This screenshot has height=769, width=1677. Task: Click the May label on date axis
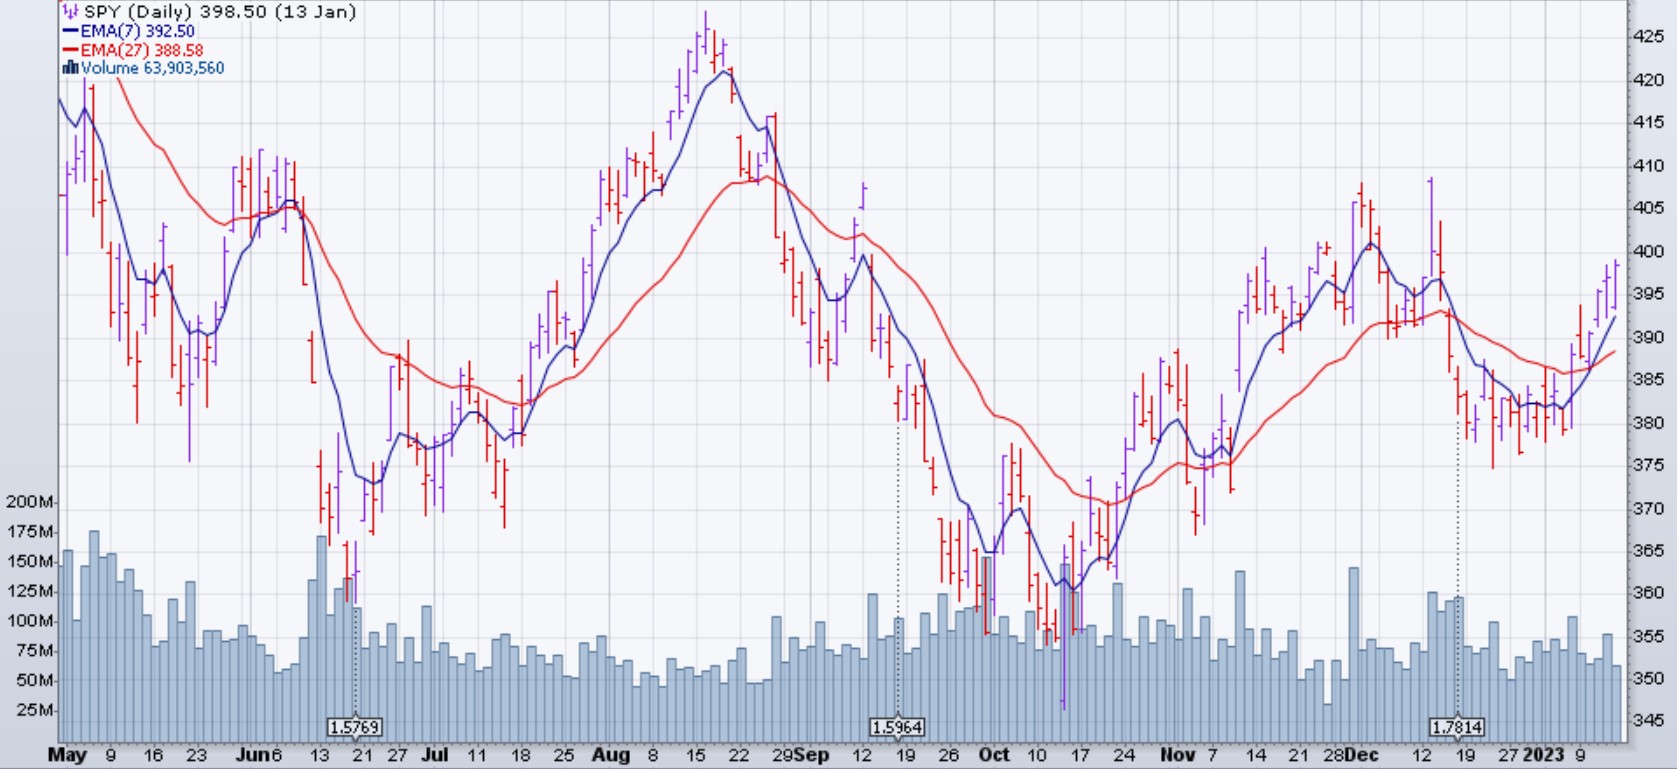[x=67, y=755]
